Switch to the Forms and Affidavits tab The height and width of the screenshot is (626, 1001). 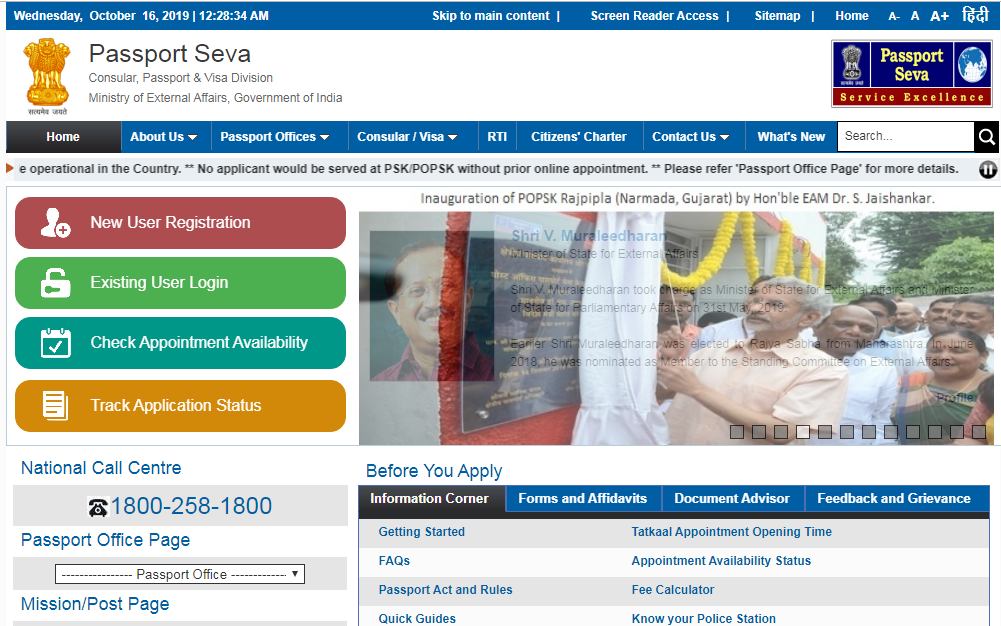(x=583, y=498)
